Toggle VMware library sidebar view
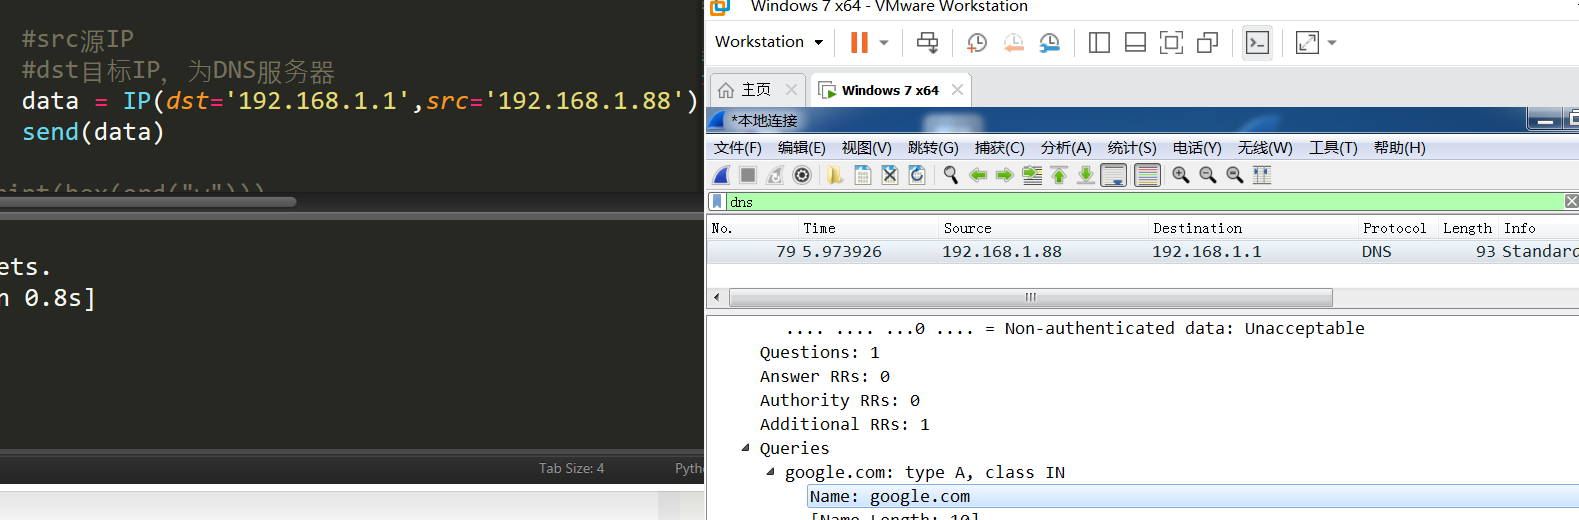The width and height of the screenshot is (1579, 520). click(1099, 42)
